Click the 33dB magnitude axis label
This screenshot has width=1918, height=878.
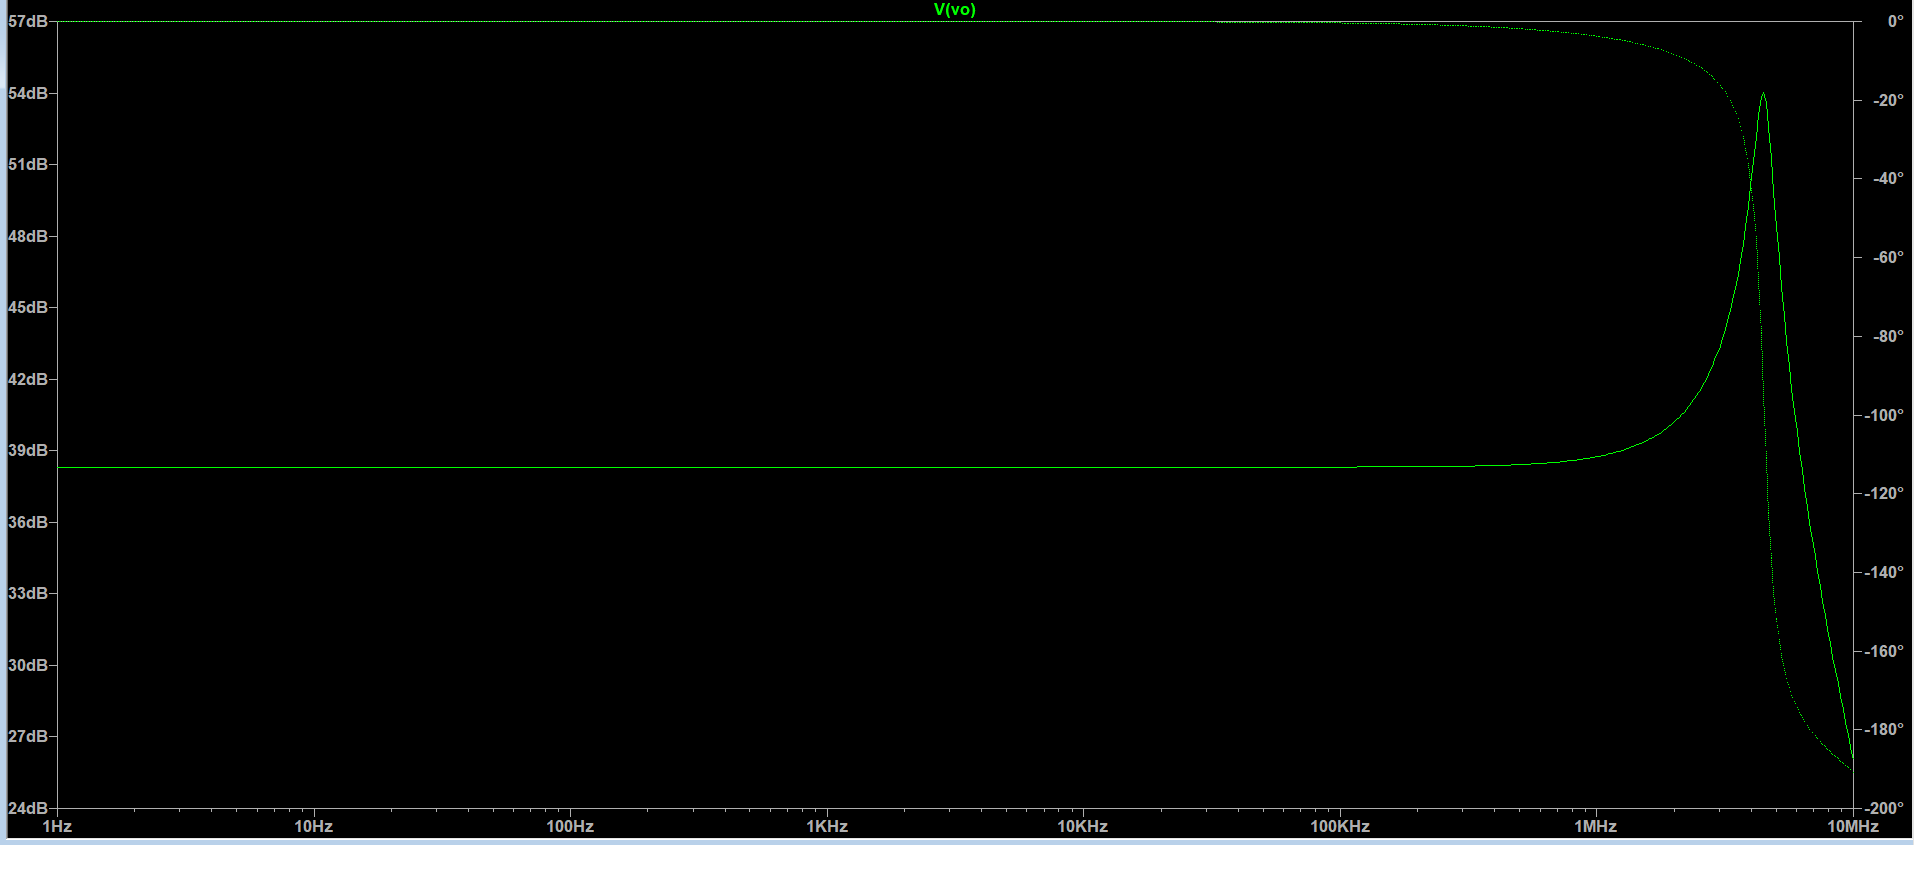tap(28, 593)
